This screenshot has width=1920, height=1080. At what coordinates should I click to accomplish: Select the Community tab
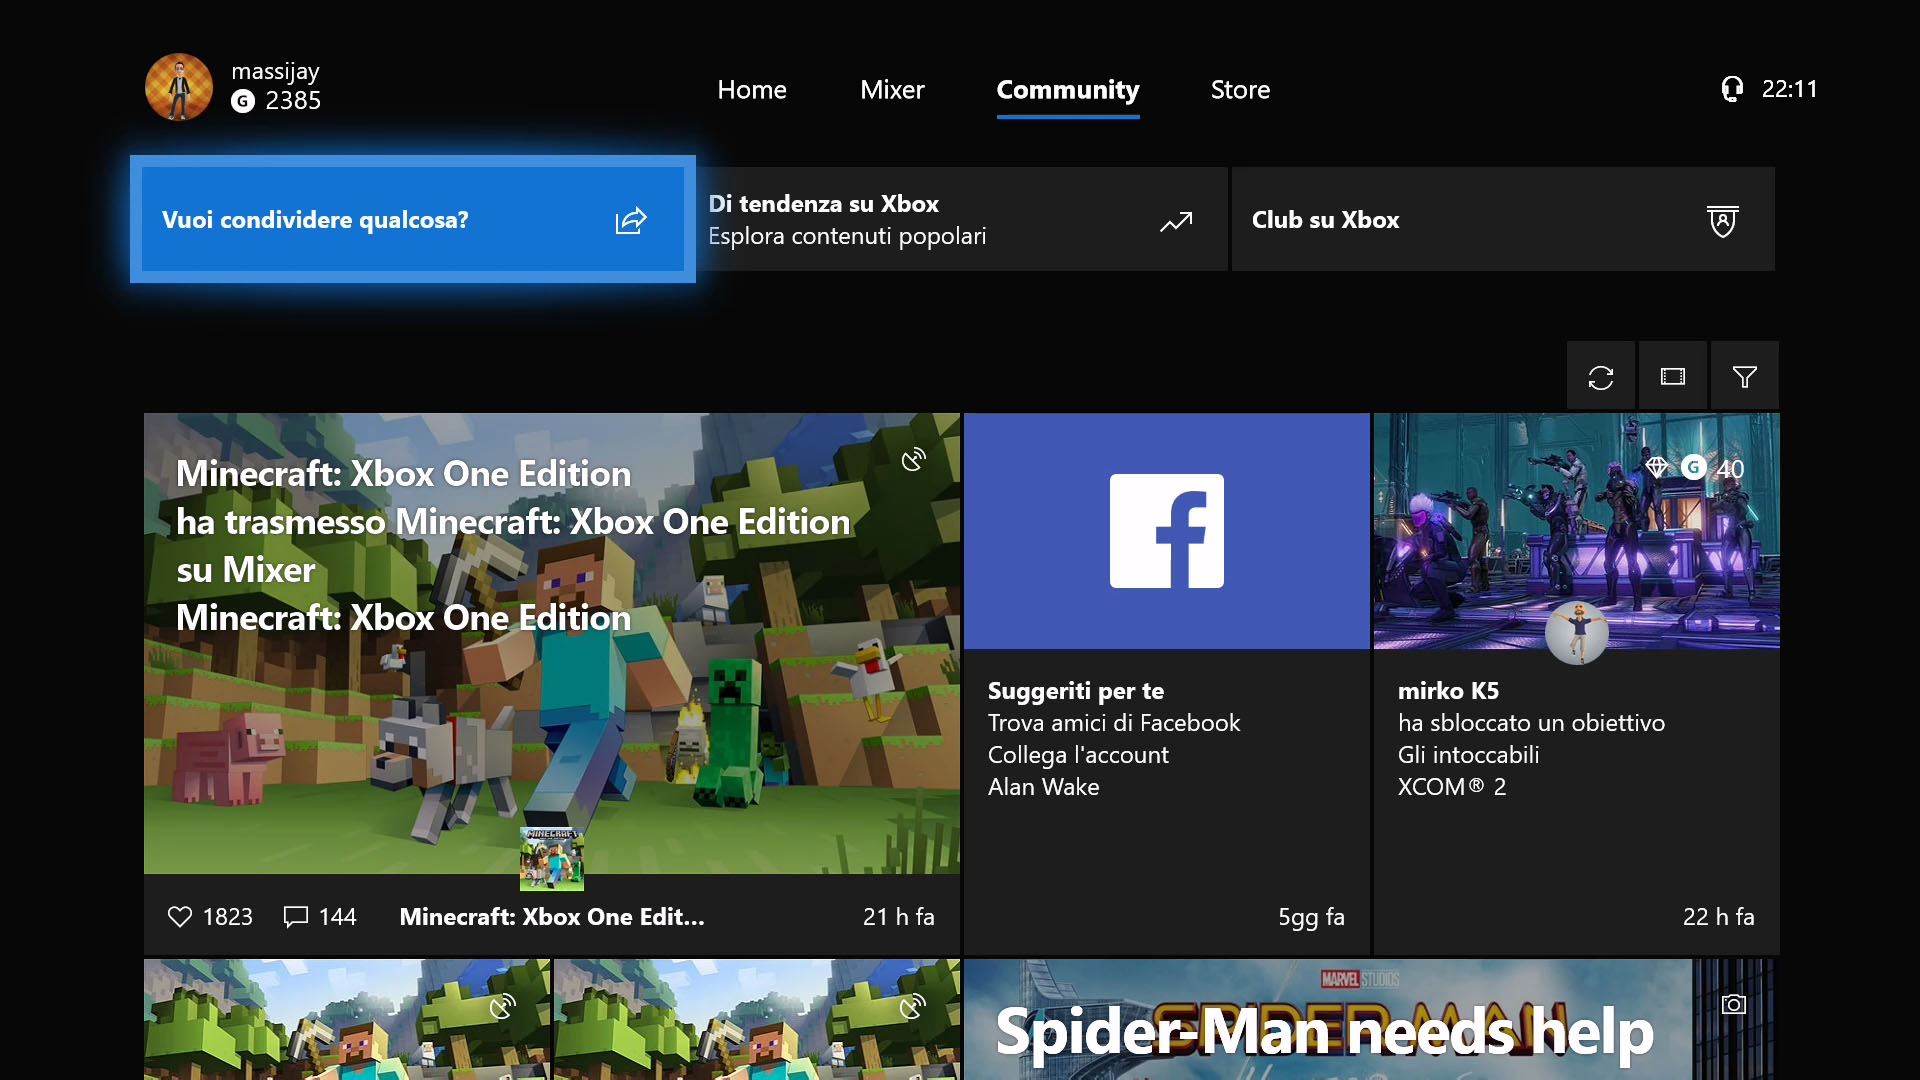point(1068,90)
